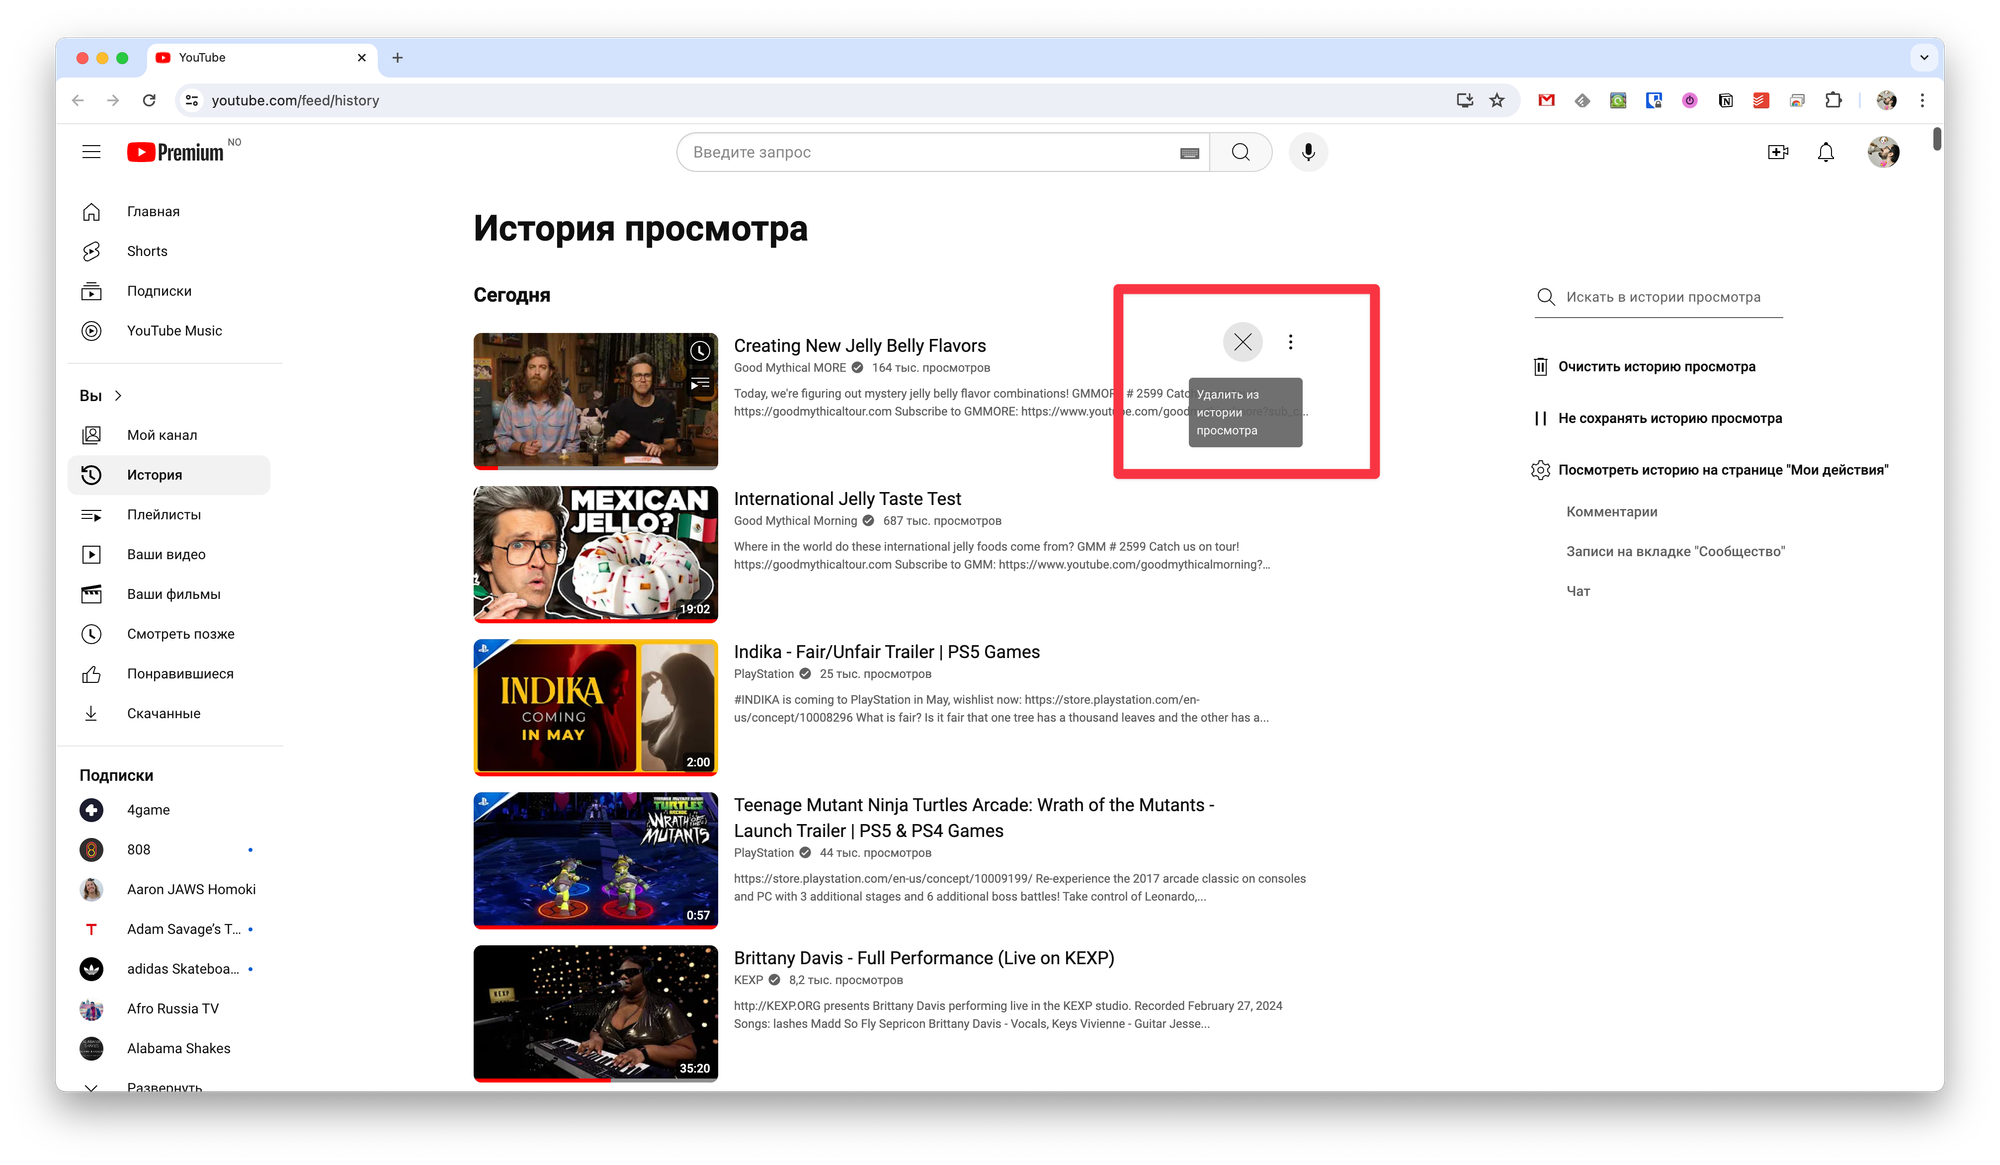2000x1165 pixels.
Task: Click the voice search microphone icon
Action: click(x=1308, y=152)
